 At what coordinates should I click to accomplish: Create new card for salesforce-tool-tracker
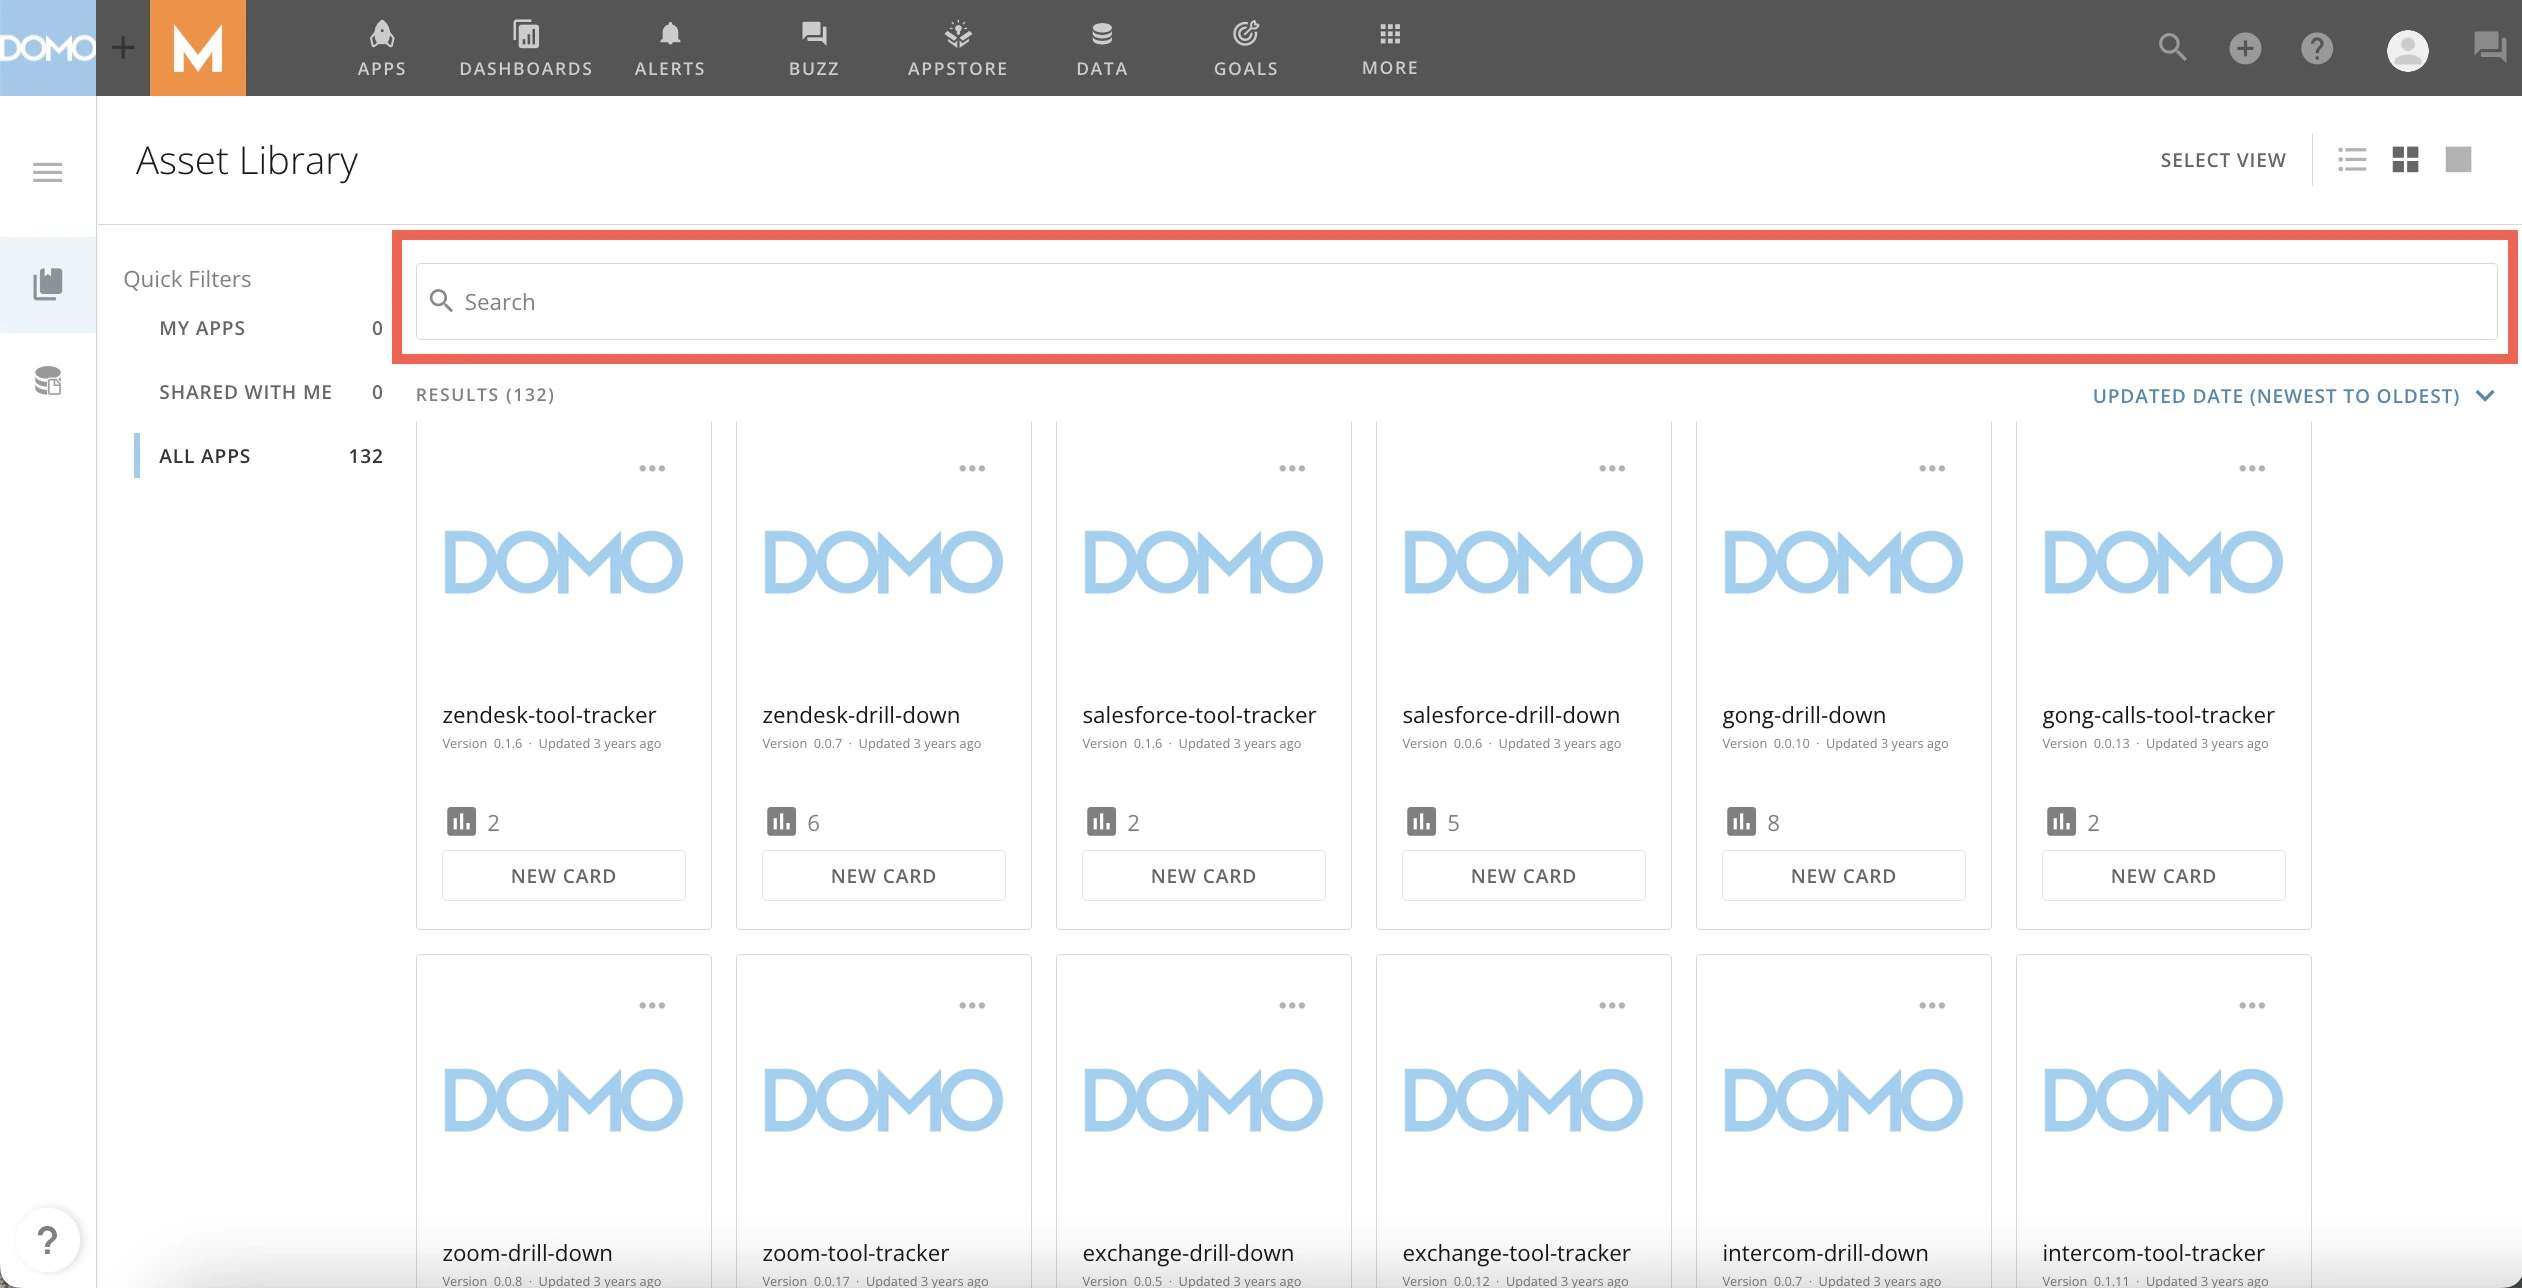pyautogui.click(x=1204, y=876)
